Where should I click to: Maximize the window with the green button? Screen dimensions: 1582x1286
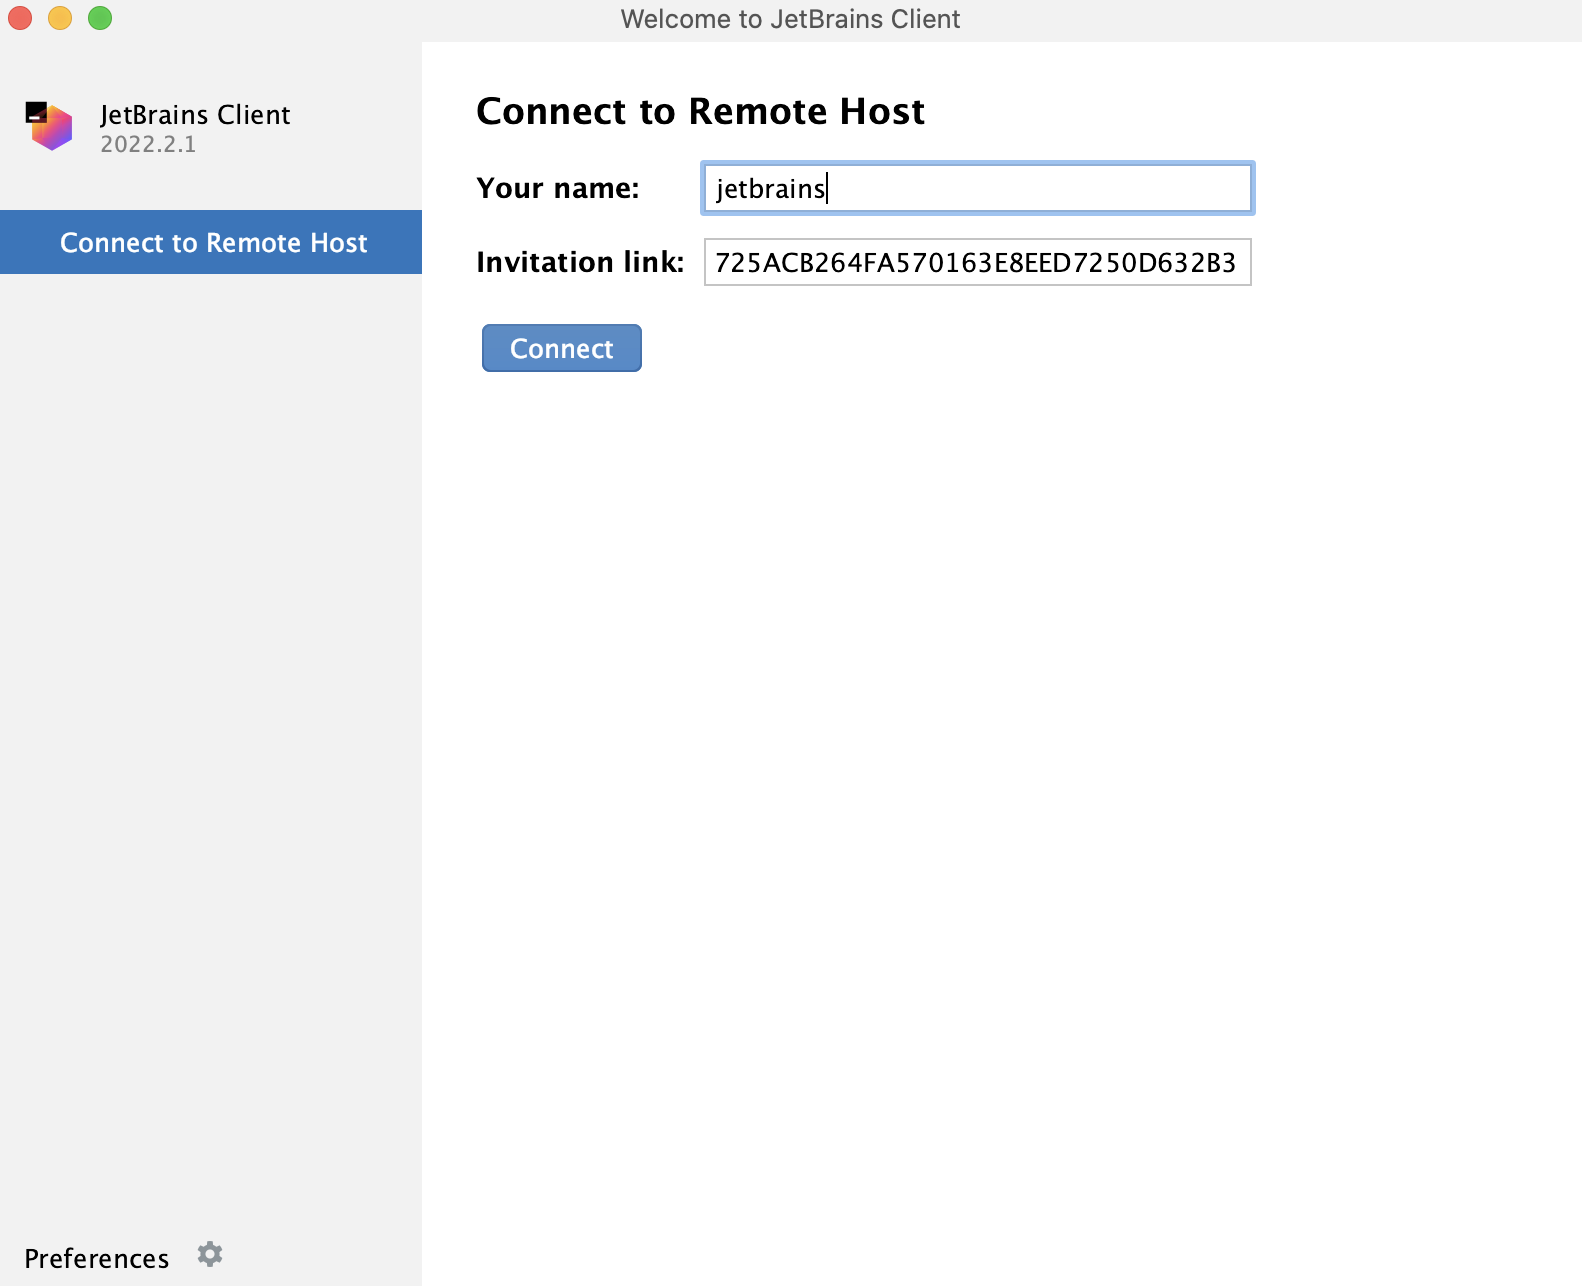tap(100, 18)
